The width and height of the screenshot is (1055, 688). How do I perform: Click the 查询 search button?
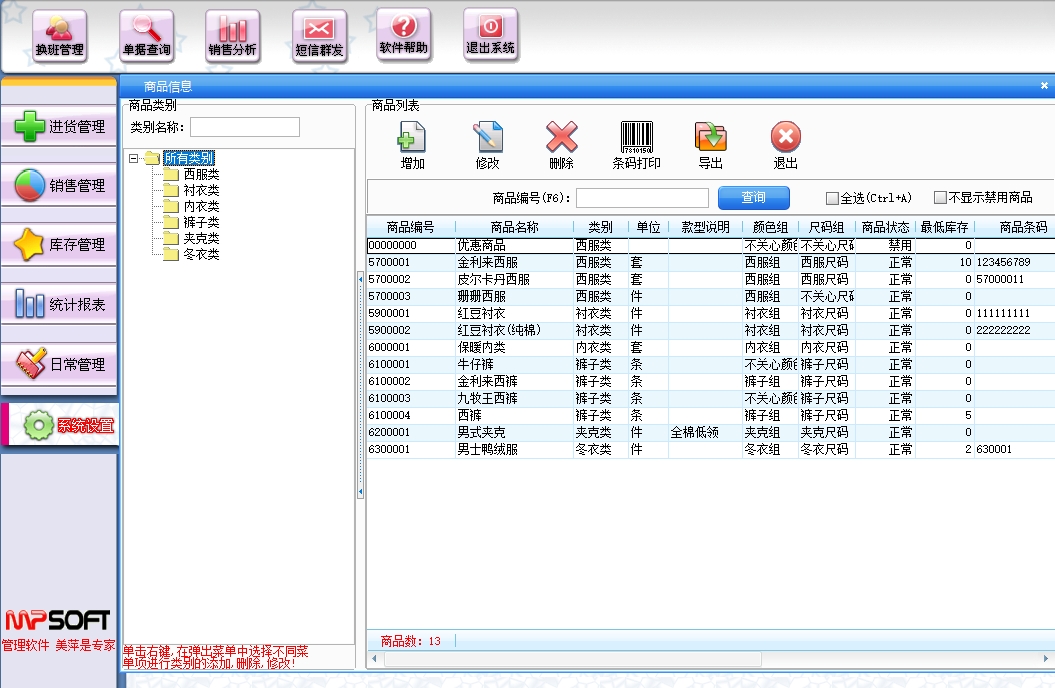pyautogui.click(x=753, y=198)
